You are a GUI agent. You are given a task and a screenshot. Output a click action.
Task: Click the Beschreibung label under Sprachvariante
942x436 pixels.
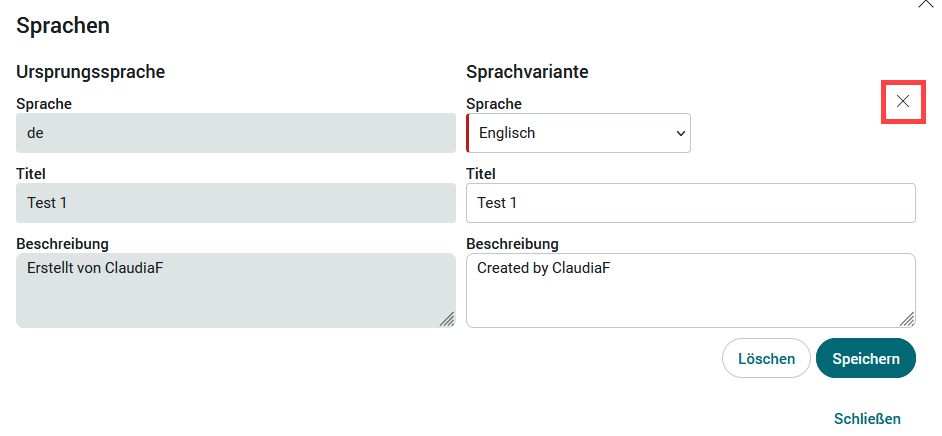(512, 244)
